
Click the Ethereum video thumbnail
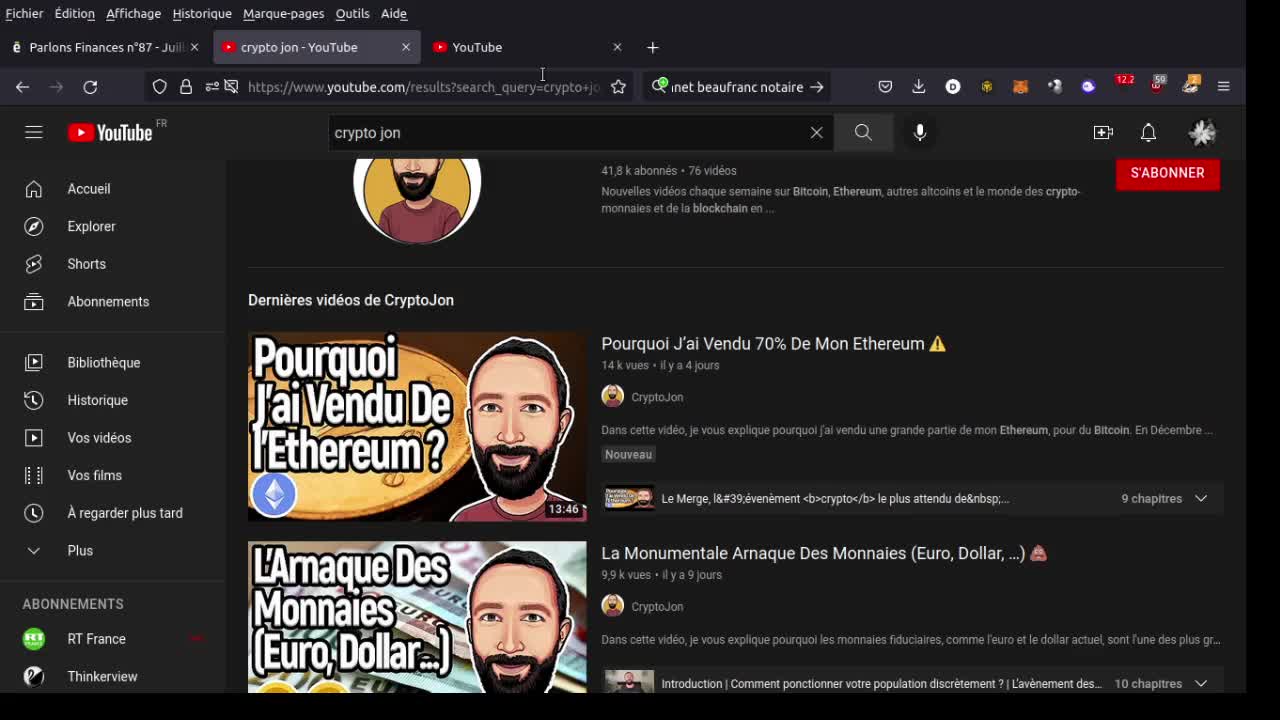[x=417, y=427]
